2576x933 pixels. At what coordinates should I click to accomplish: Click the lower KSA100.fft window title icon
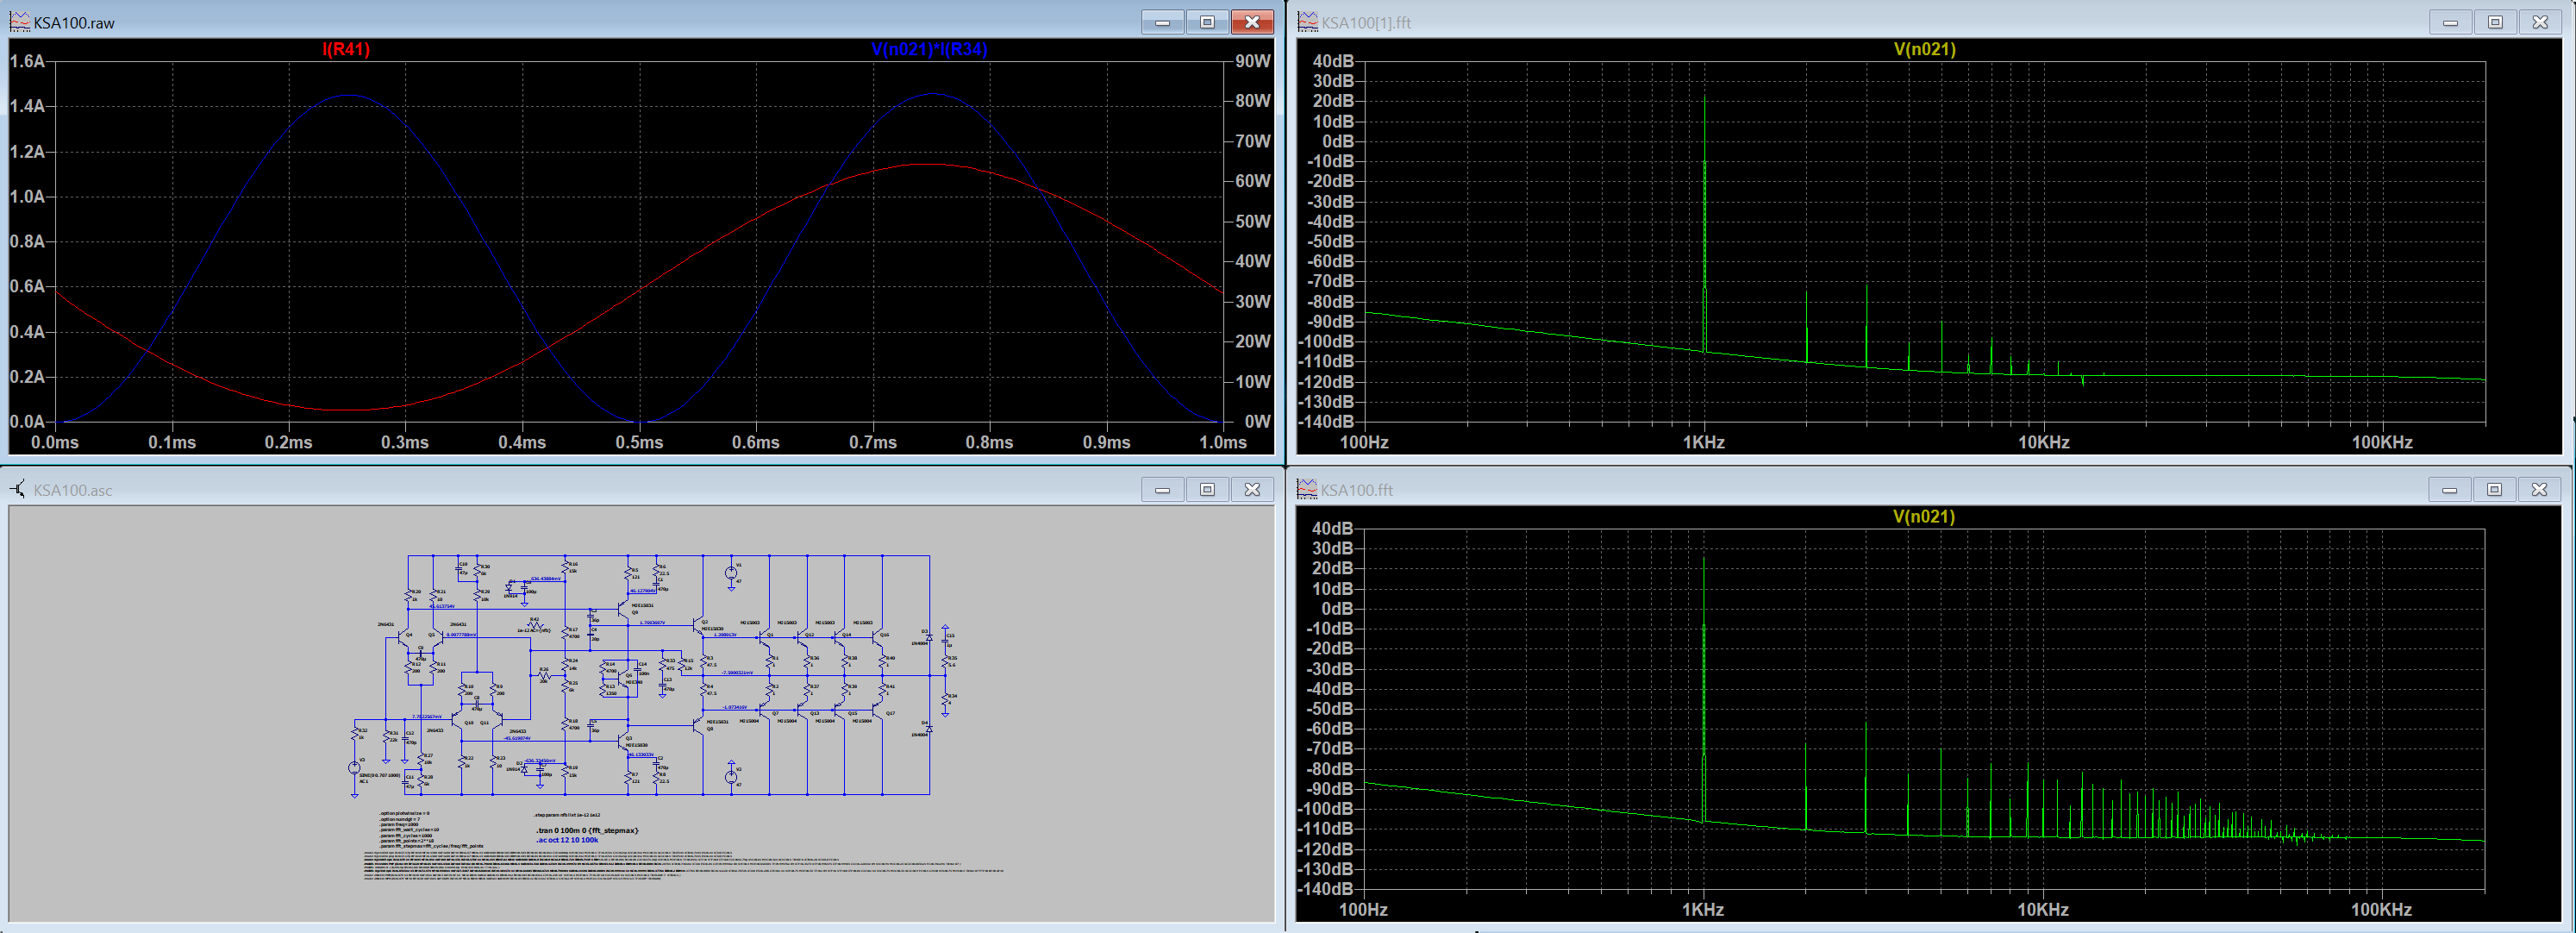coord(1307,489)
